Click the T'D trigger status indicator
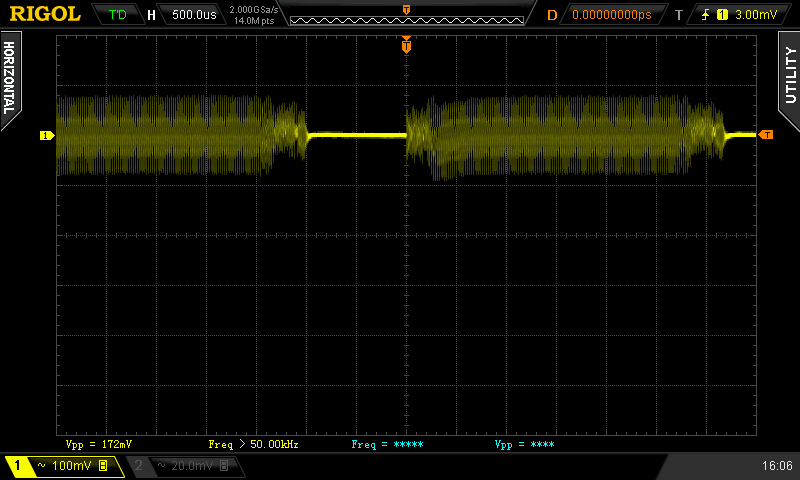 (x=118, y=15)
